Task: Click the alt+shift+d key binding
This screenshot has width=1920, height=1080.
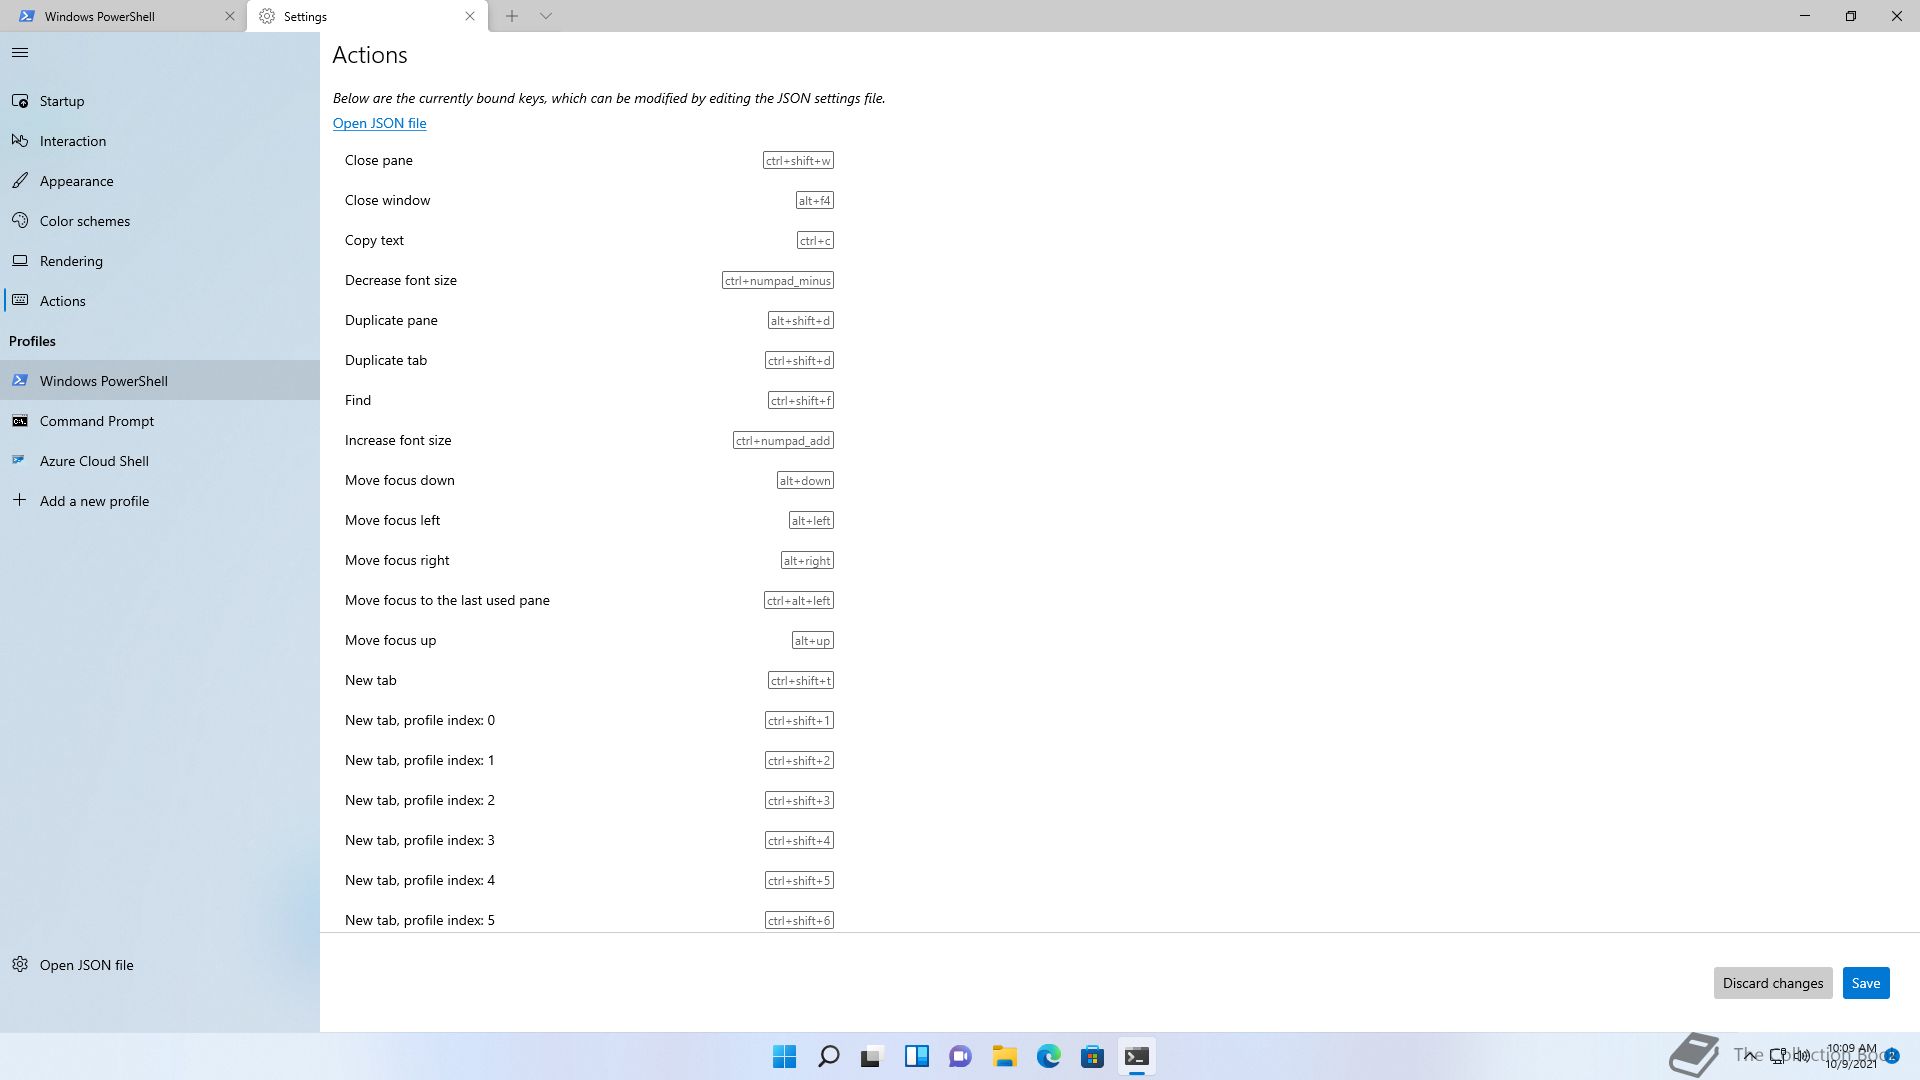Action: coord(800,320)
